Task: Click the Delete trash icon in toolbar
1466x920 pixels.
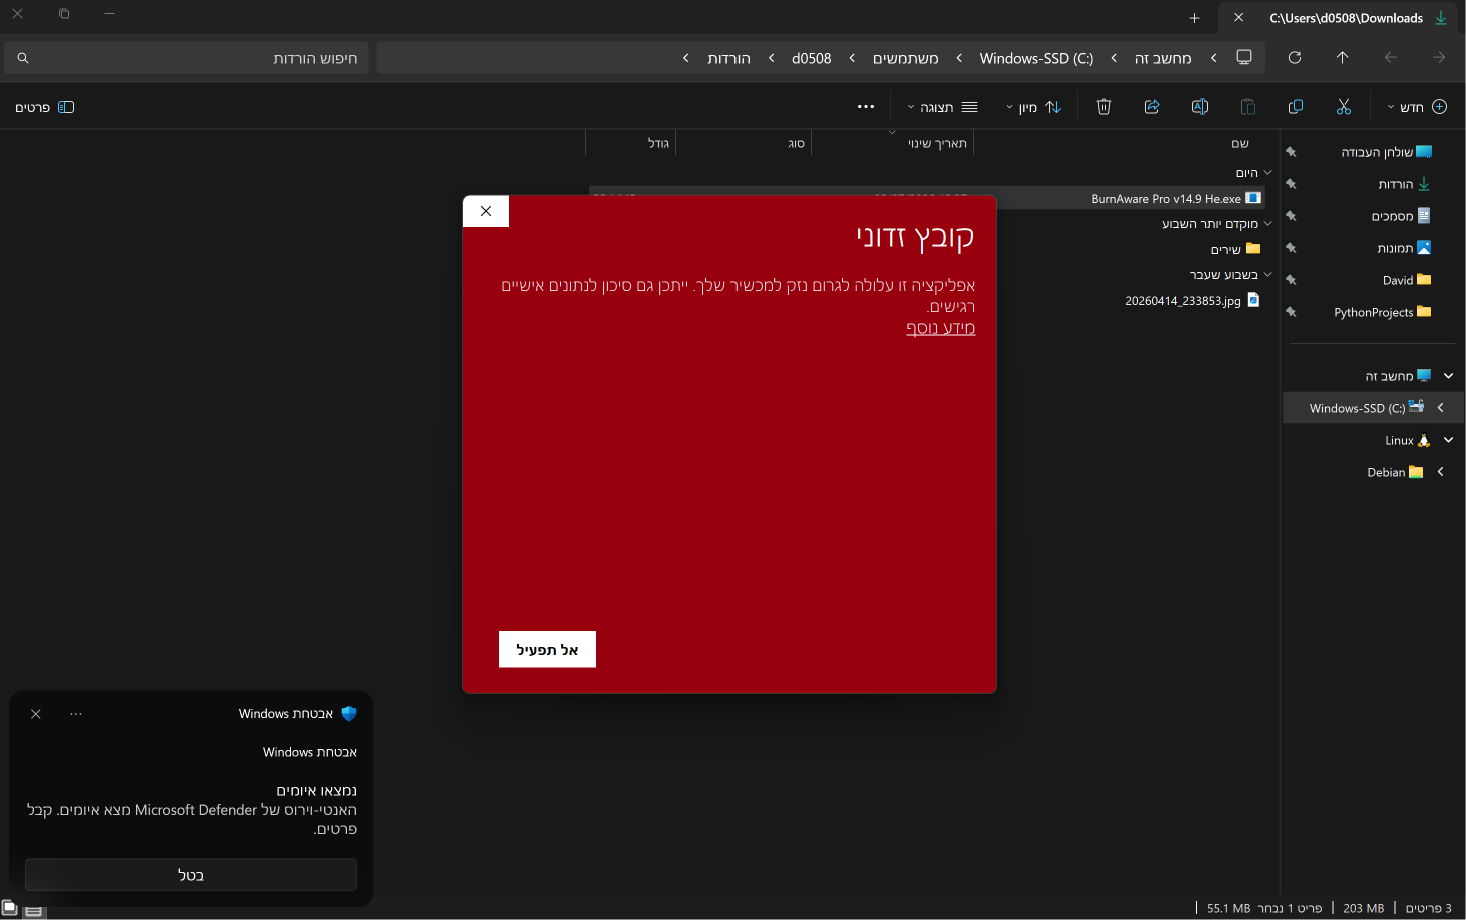Action: (x=1104, y=107)
